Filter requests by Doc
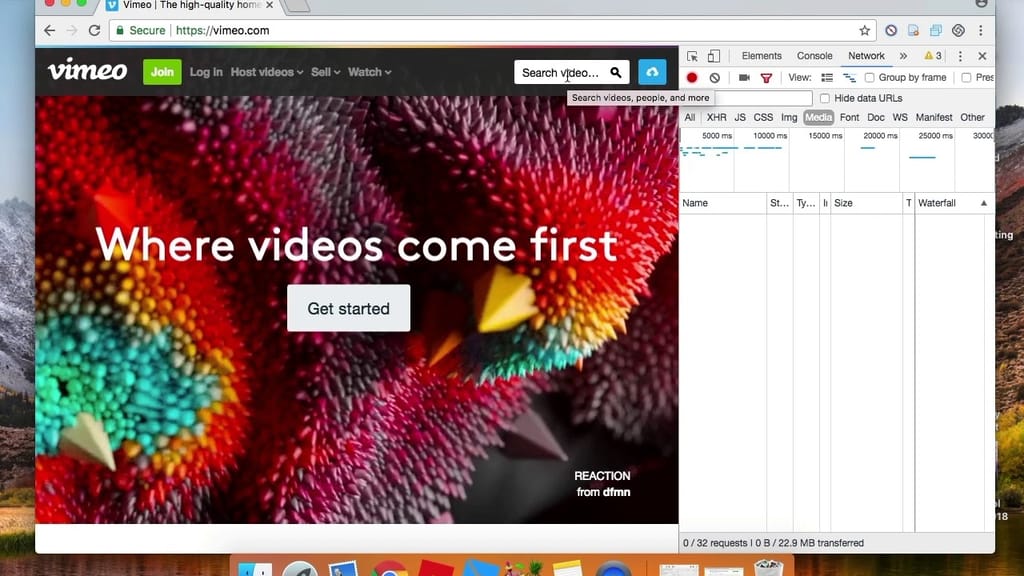The width and height of the screenshot is (1024, 576). pyautogui.click(x=876, y=118)
